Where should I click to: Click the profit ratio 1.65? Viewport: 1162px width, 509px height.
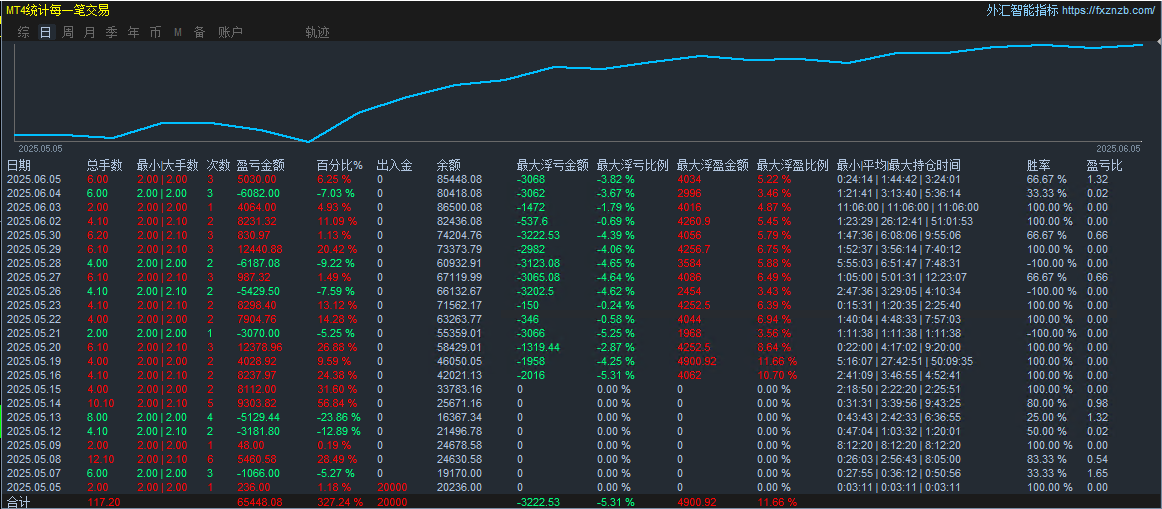click(x=1097, y=473)
